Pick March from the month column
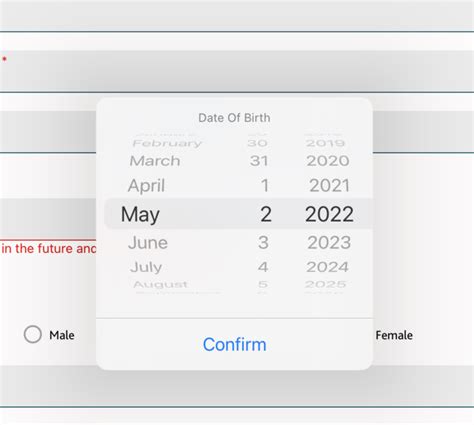The image size is (474, 425). 155,161
